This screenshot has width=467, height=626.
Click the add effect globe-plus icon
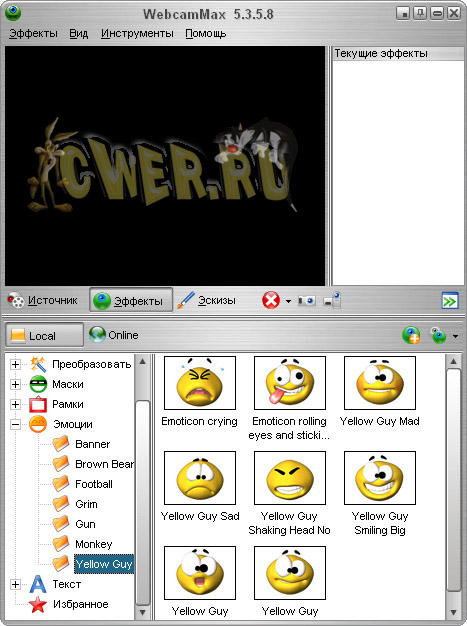(x=411, y=335)
